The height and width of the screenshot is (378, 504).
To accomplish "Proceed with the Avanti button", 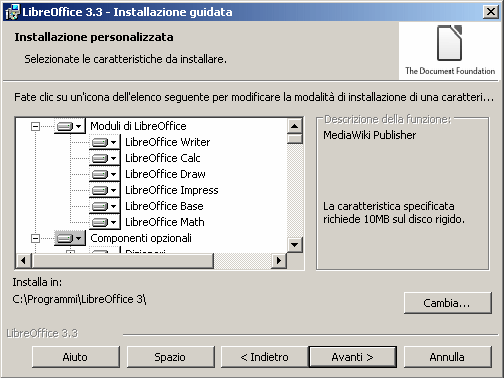I will [x=353, y=357].
